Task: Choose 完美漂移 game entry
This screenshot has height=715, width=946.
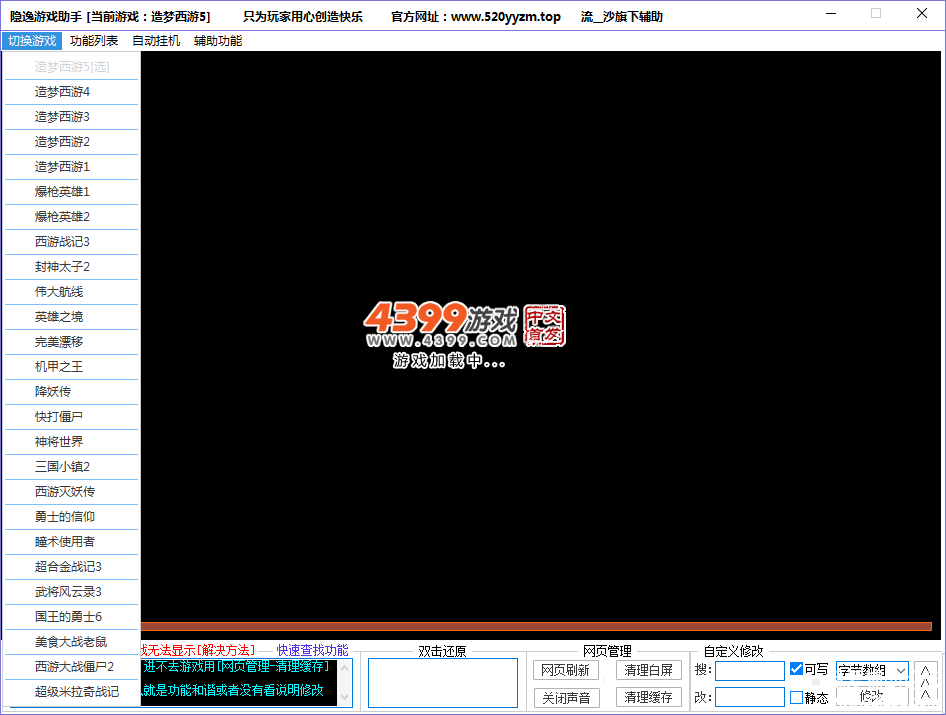Action: pyautogui.click(x=72, y=342)
